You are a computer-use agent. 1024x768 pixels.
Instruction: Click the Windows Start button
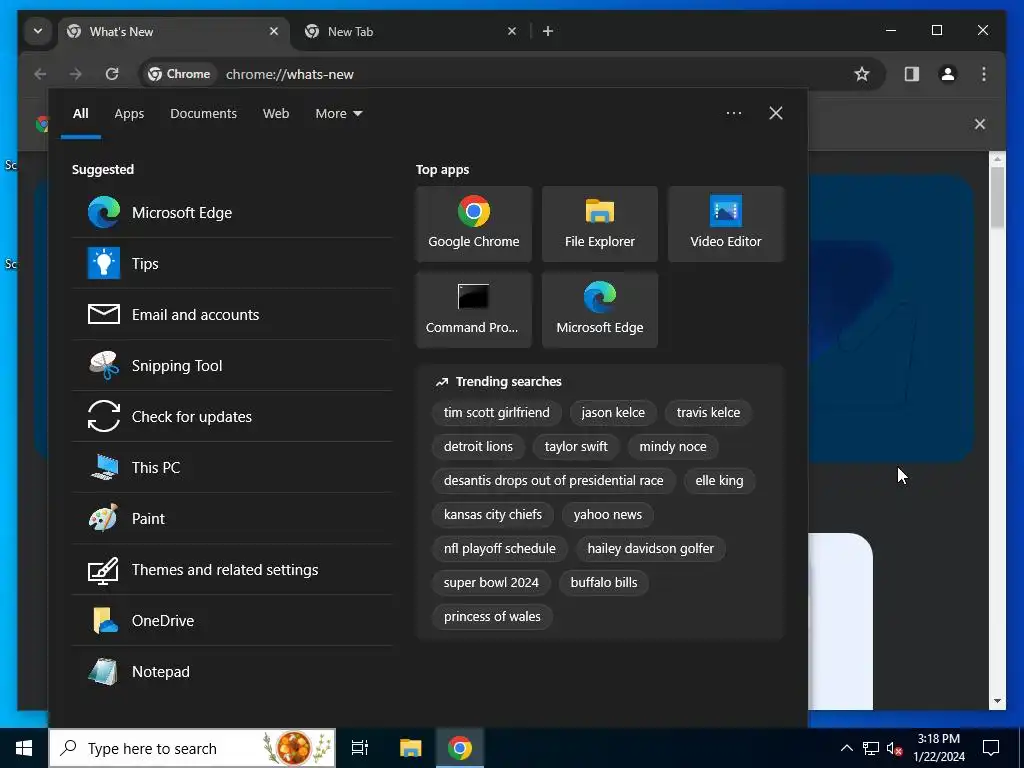pyautogui.click(x=24, y=748)
